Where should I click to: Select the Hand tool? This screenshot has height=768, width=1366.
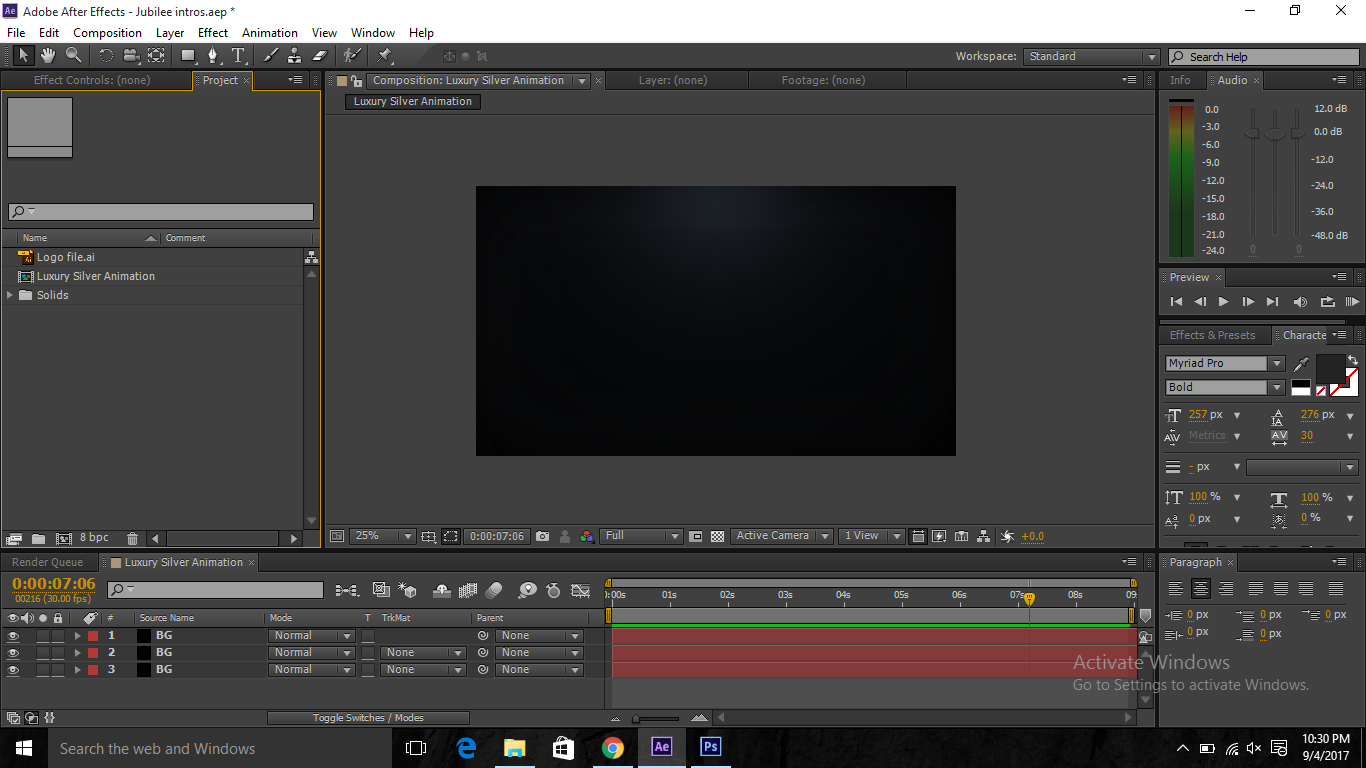pos(47,56)
